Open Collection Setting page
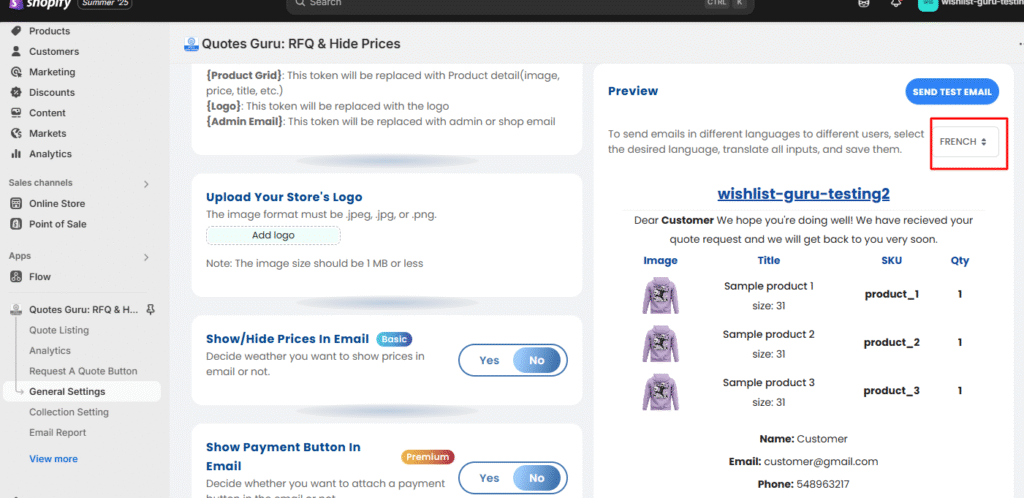 pyautogui.click(x=69, y=412)
